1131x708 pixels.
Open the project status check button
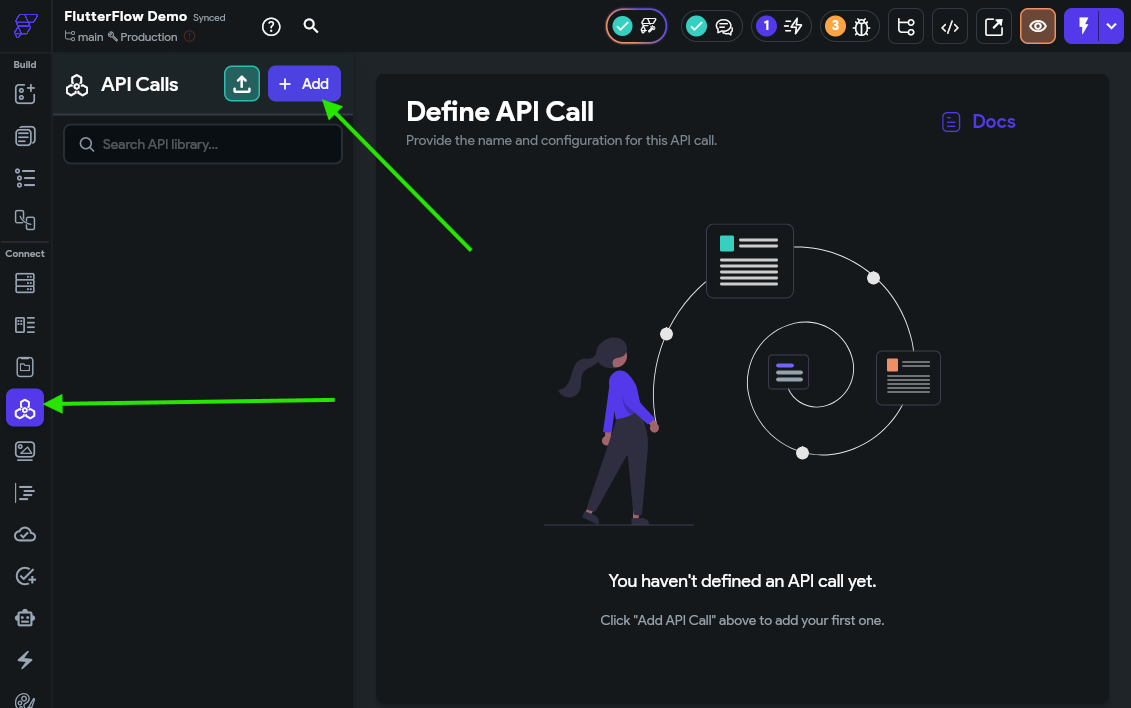636,27
